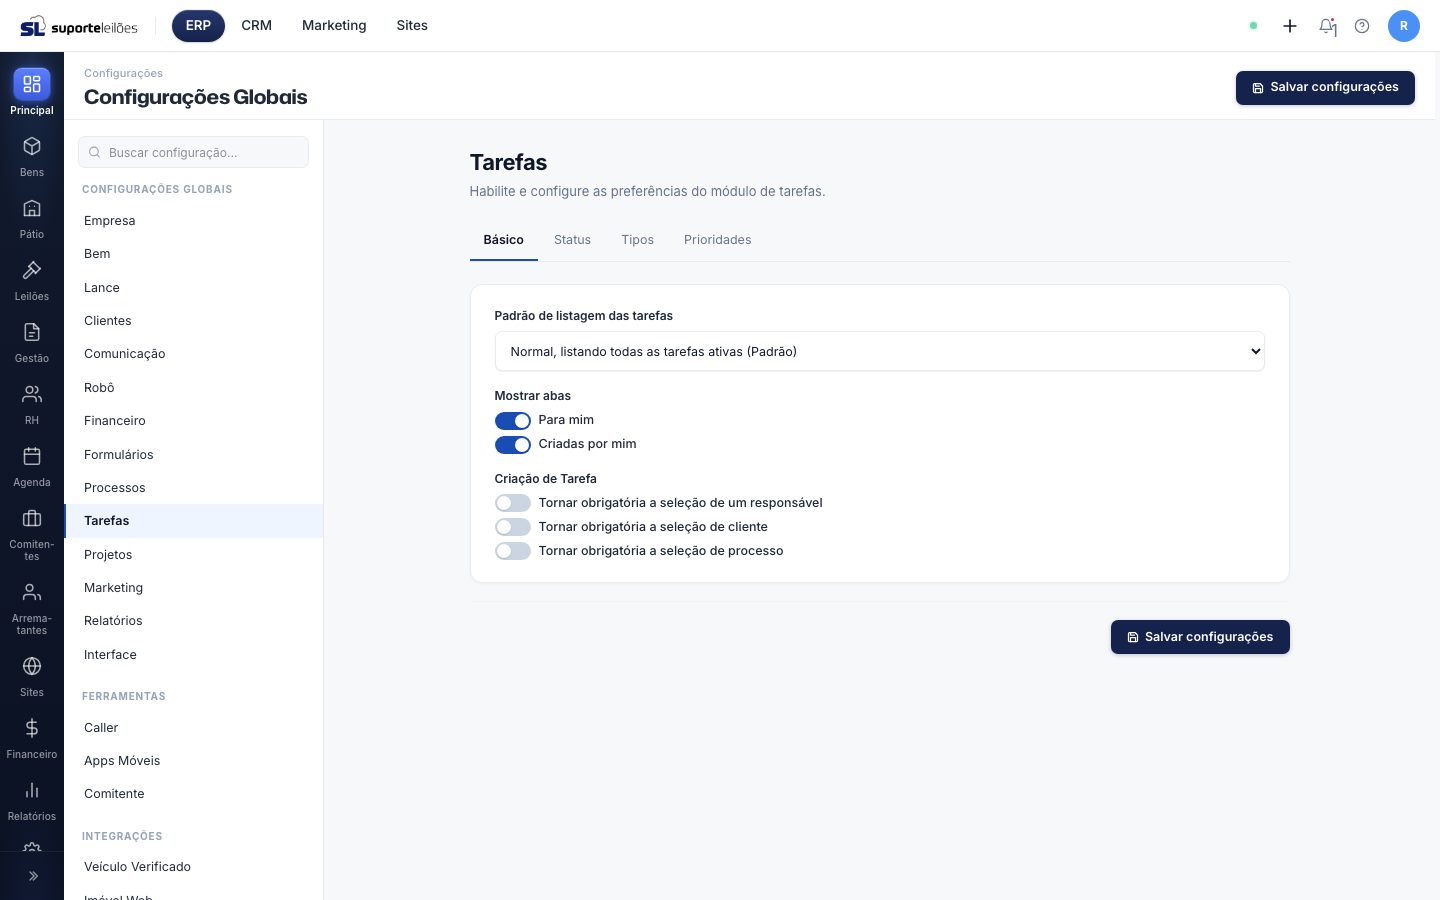The height and width of the screenshot is (900, 1440).
Task: Open the Principal dashboard icon
Action: tap(32, 83)
